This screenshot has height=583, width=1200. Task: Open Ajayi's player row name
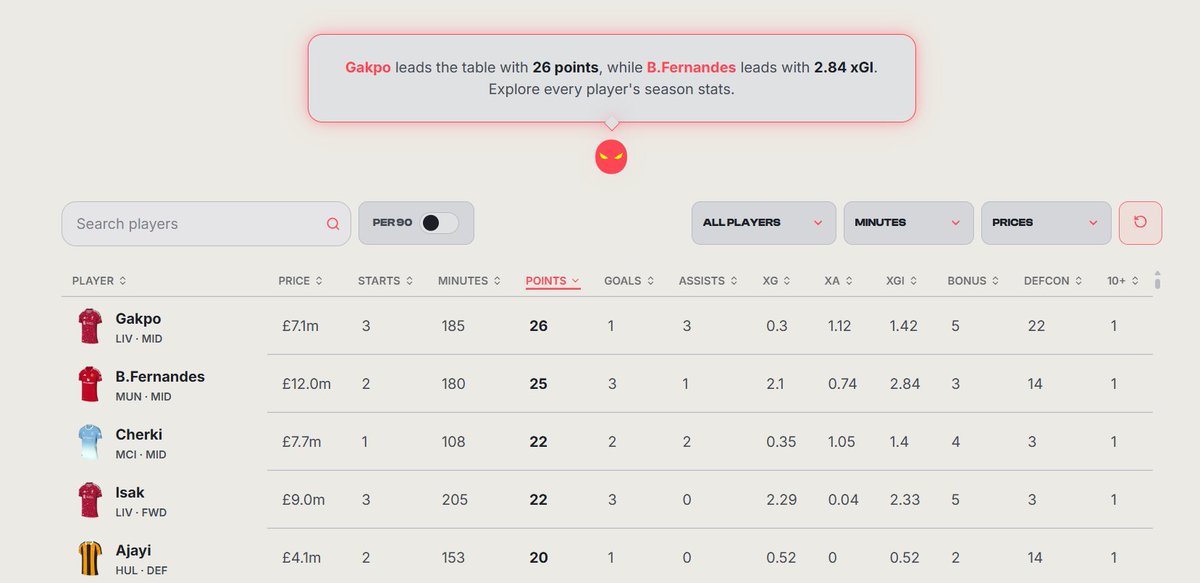(x=133, y=551)
